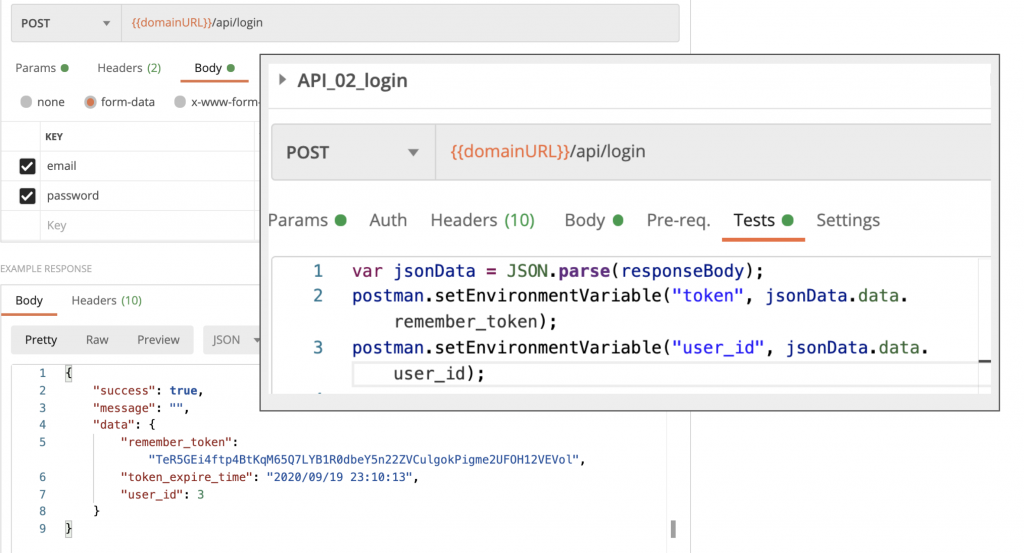Click the example response scrollbar thumb

673,528
